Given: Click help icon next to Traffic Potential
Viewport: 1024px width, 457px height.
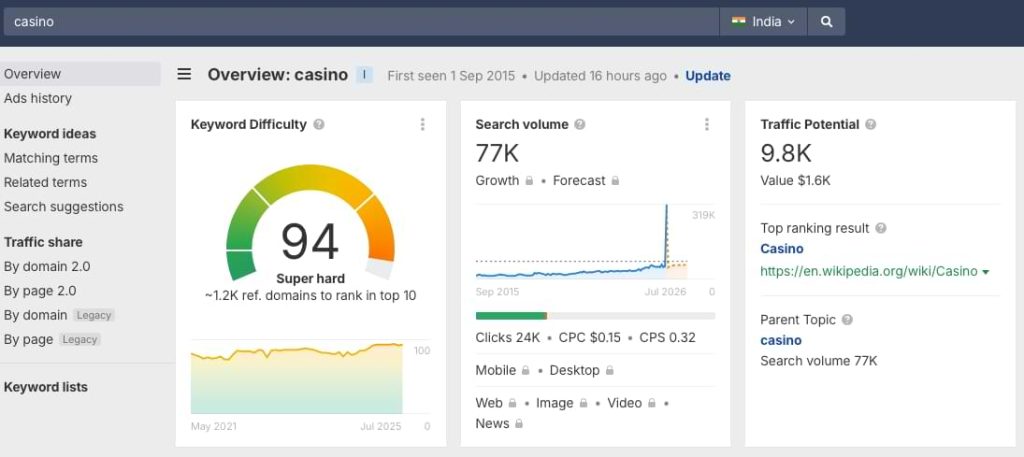Looking at the screenshot, I should pos(870,124).
